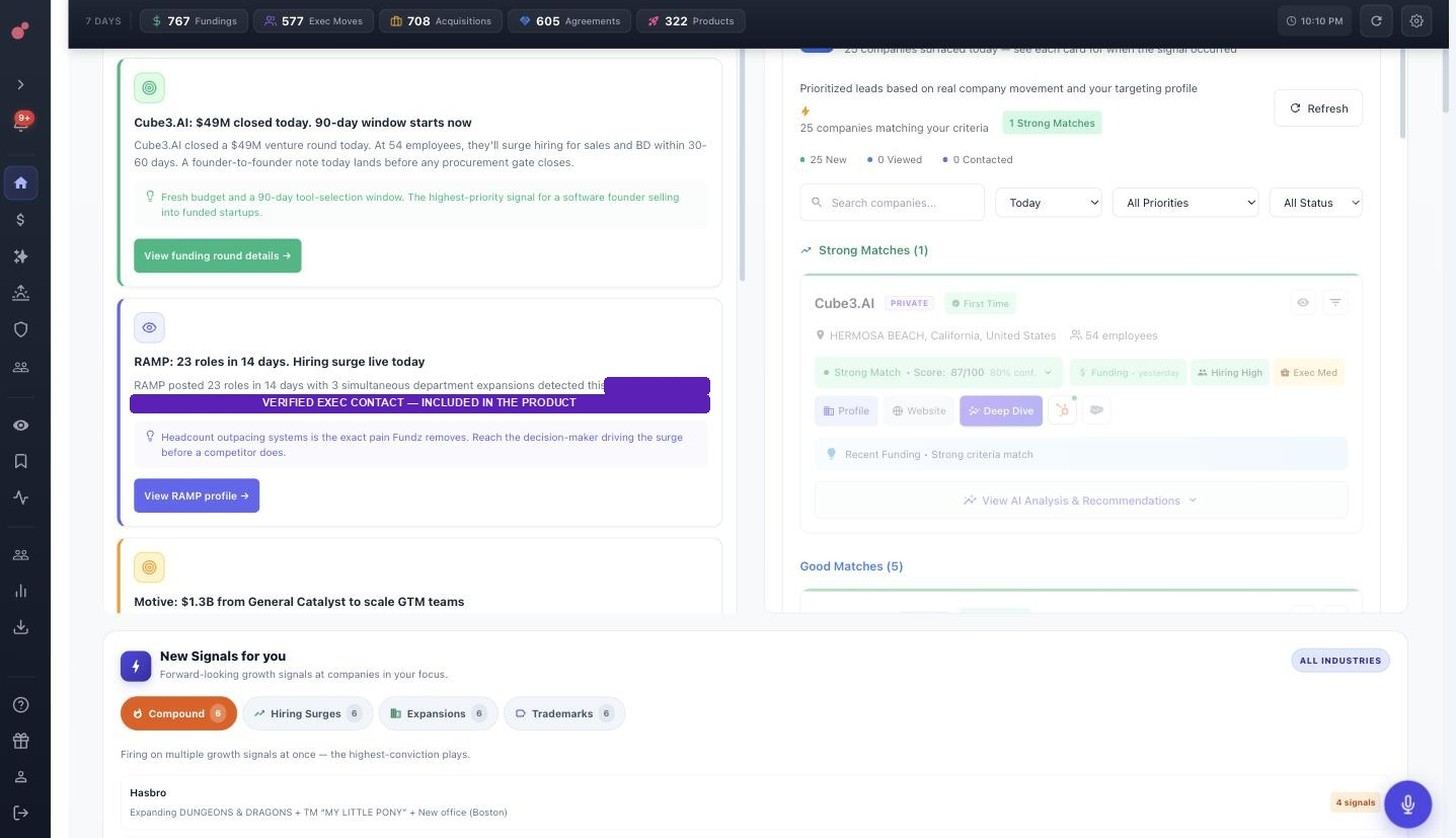Image resolution: width=1456 pixels, height=838 pixels.
Task: Open the All Priorities dropdown
Action: (1185, 203)
